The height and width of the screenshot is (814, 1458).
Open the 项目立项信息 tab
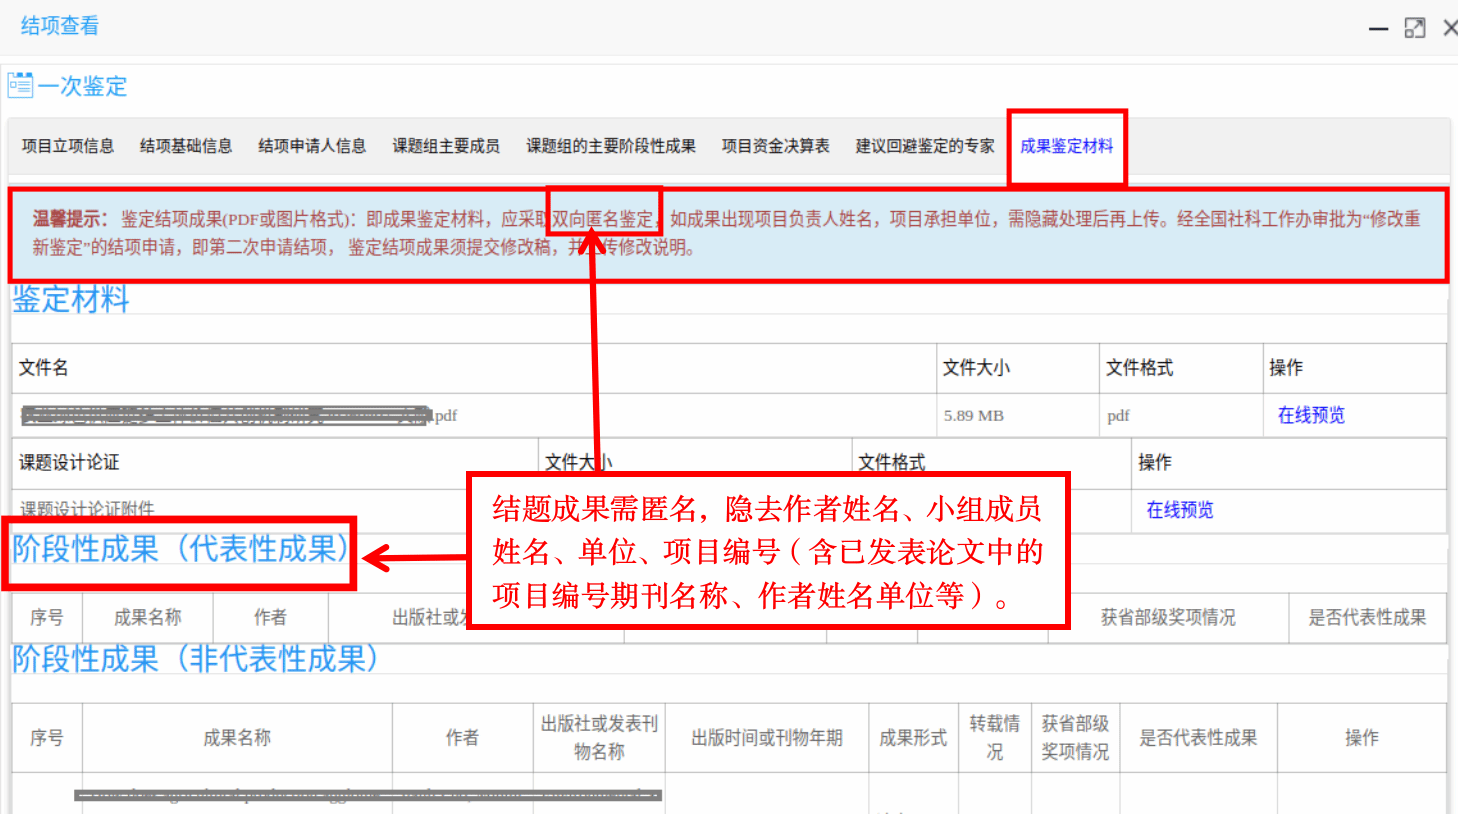click(x=68, y=146)
